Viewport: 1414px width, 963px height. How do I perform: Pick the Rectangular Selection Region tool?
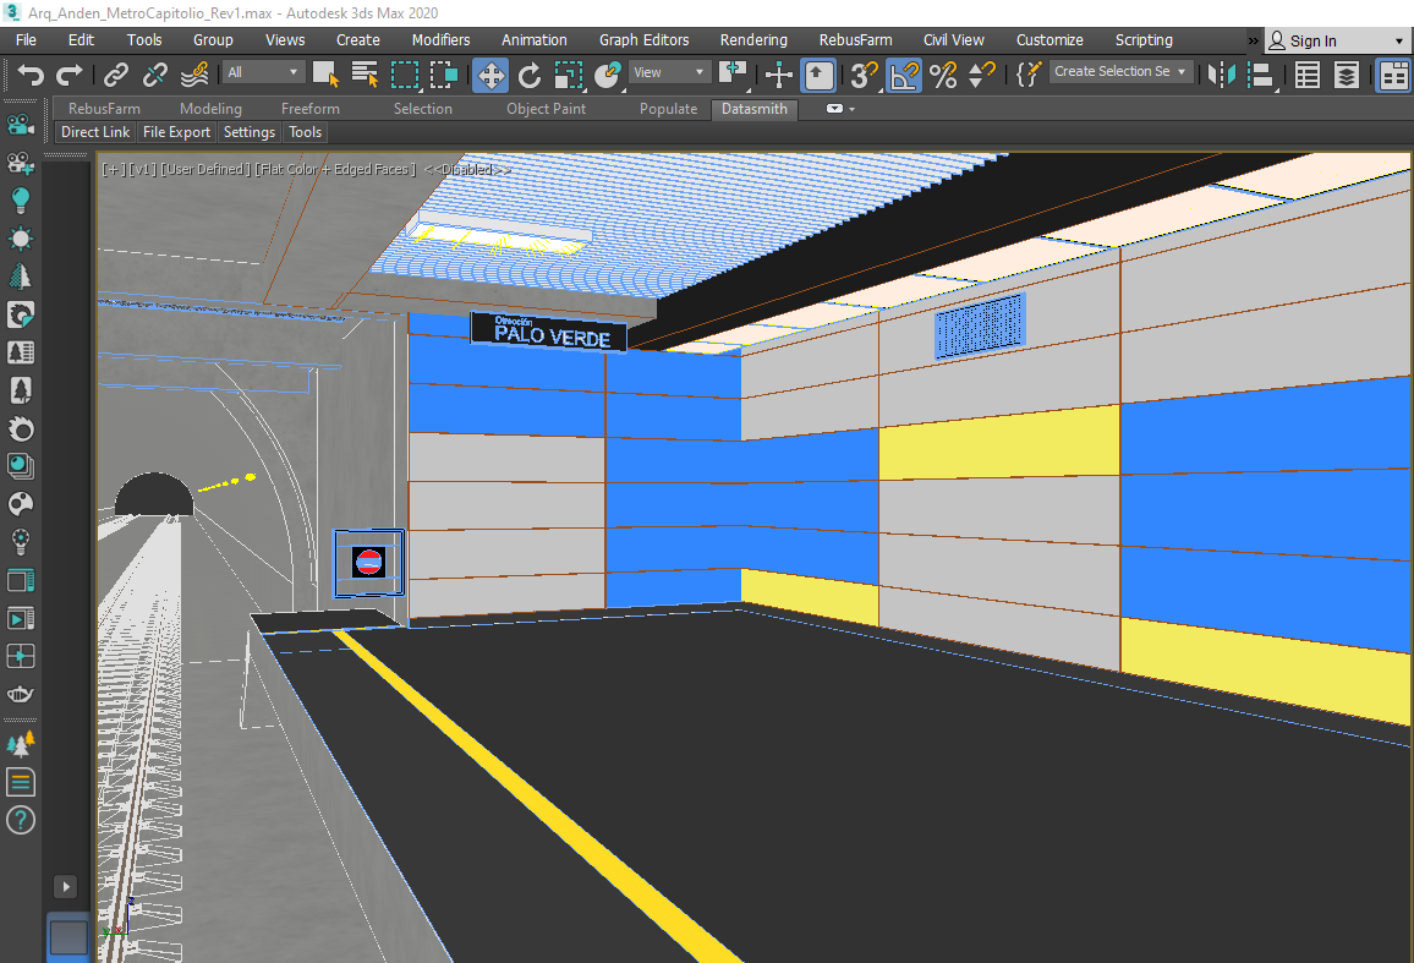(x=404, y=75)
